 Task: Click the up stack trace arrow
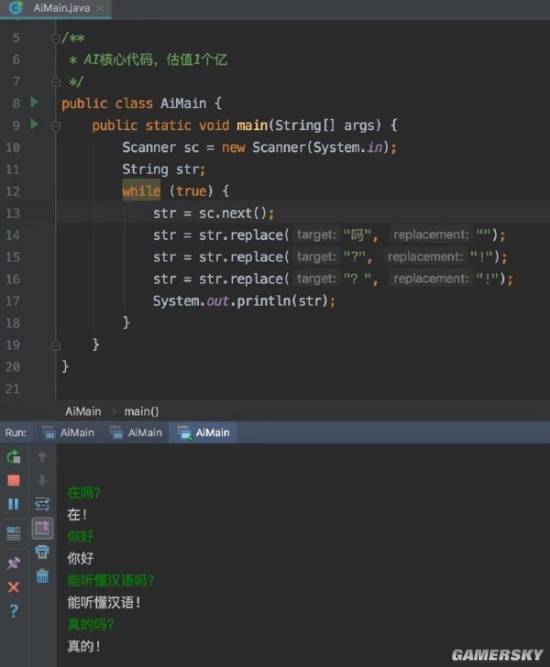point(42,456)
